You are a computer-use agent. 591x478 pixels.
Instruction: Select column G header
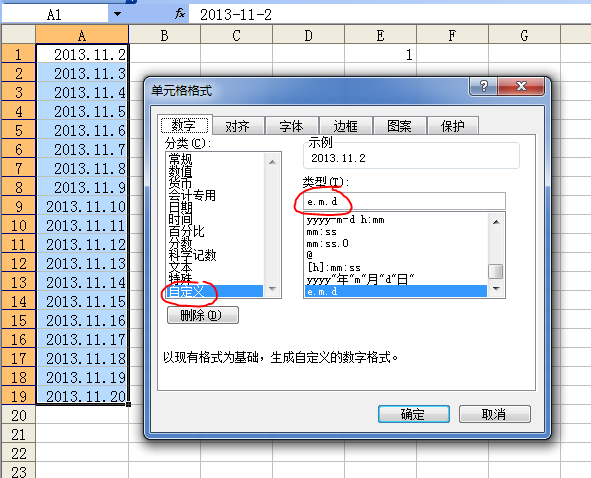(x=524, y=35)
